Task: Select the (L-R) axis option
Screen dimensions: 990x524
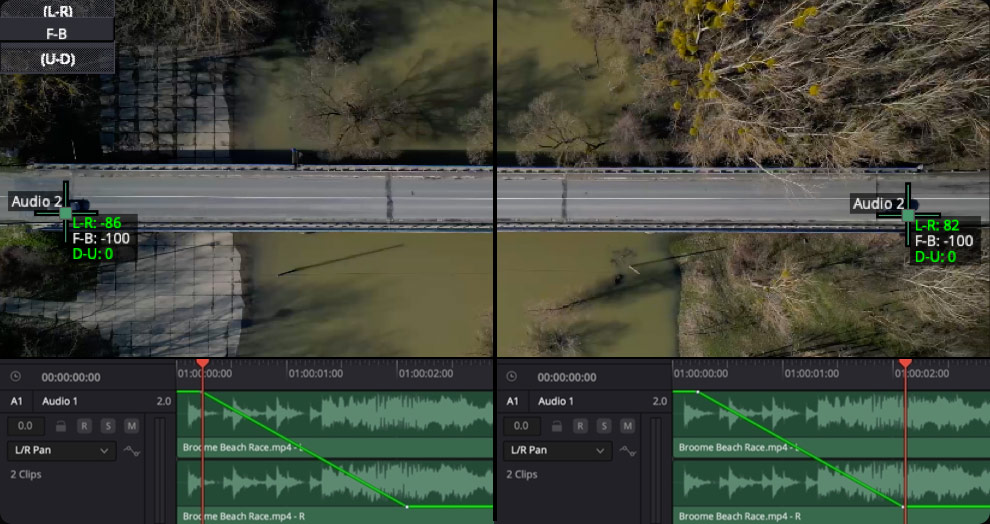Action: tap(57, 9)
